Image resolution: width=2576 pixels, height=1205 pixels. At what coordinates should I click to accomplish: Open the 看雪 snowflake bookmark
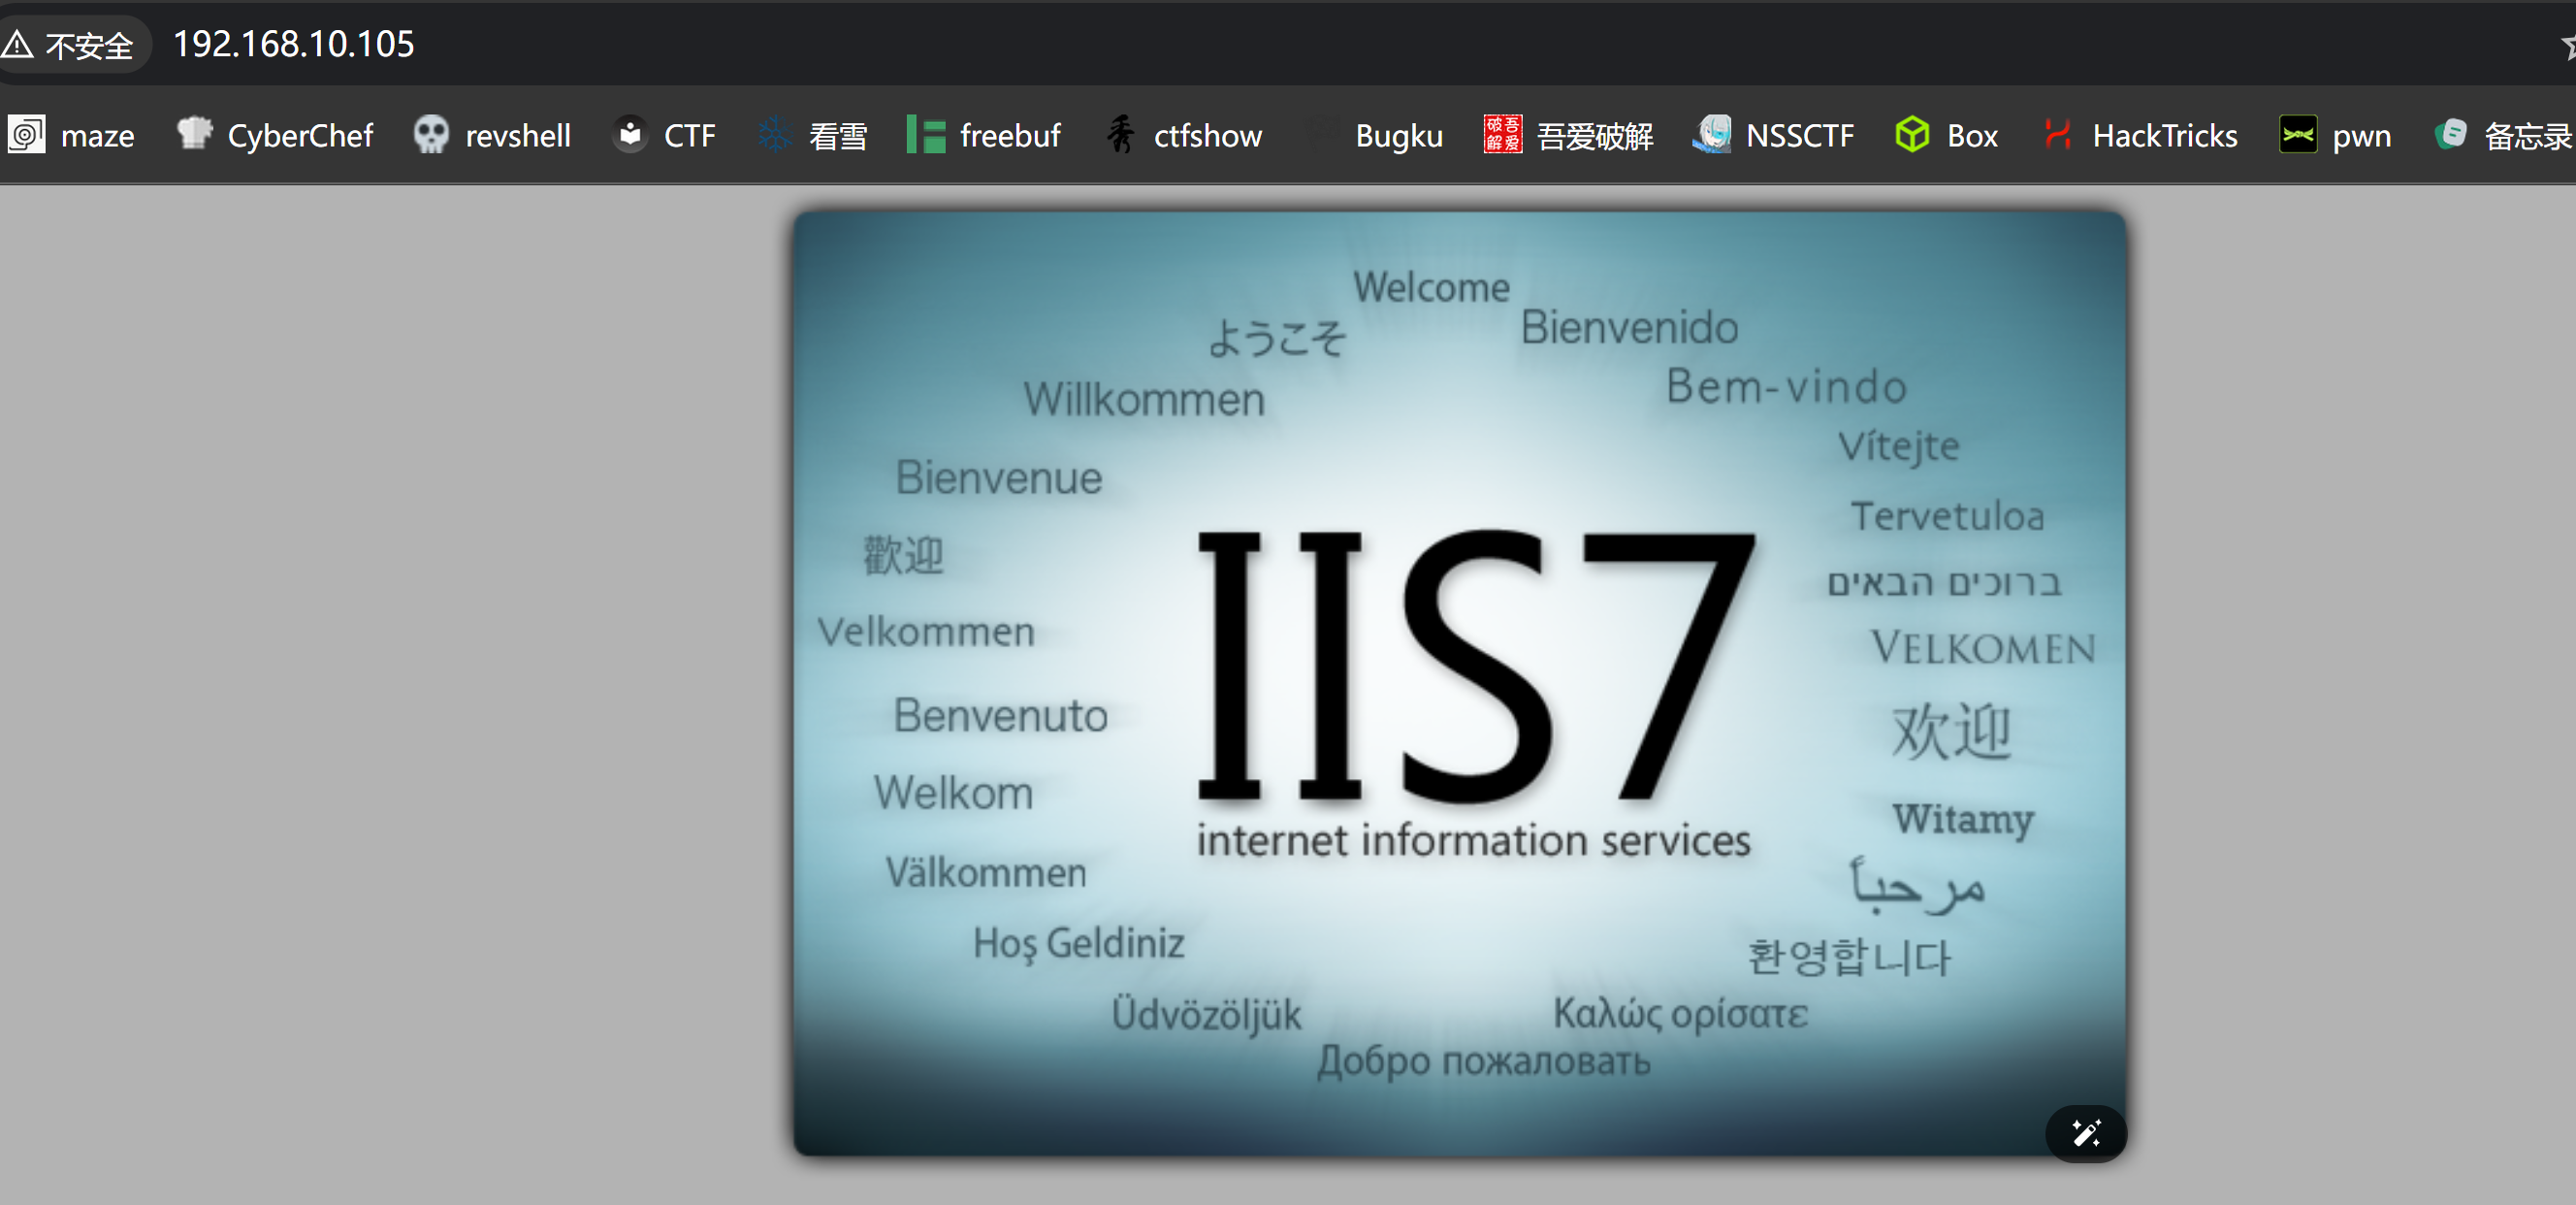click(x=811, y=134)
